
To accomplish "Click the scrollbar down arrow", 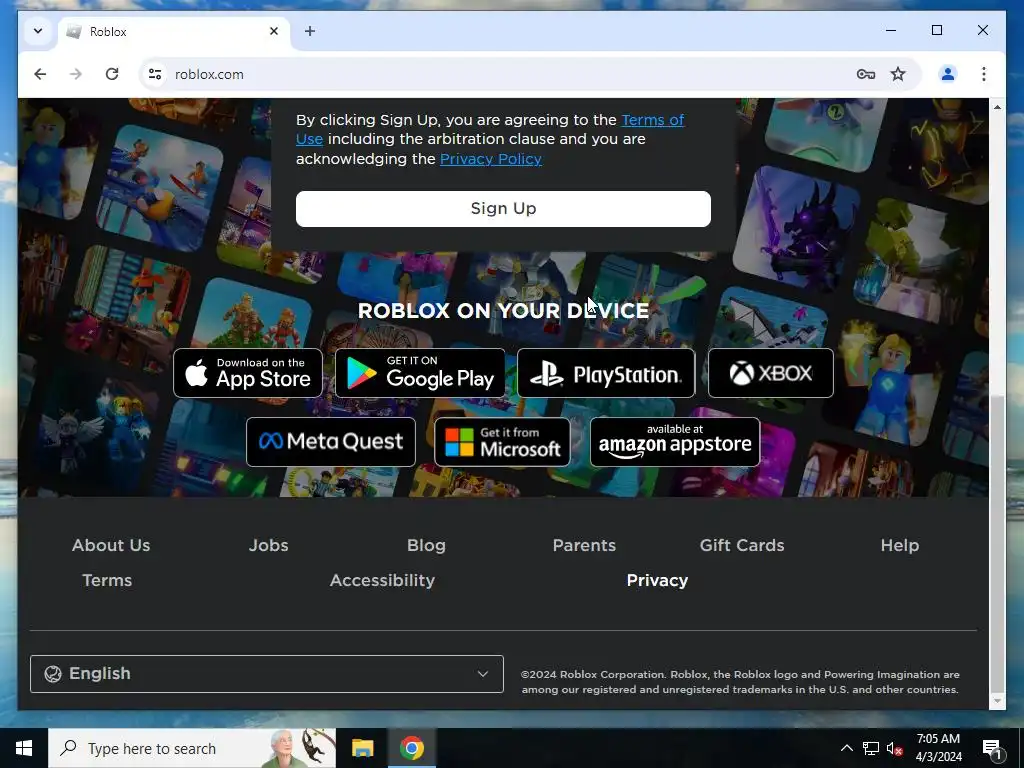I will (x=997, y=701).
